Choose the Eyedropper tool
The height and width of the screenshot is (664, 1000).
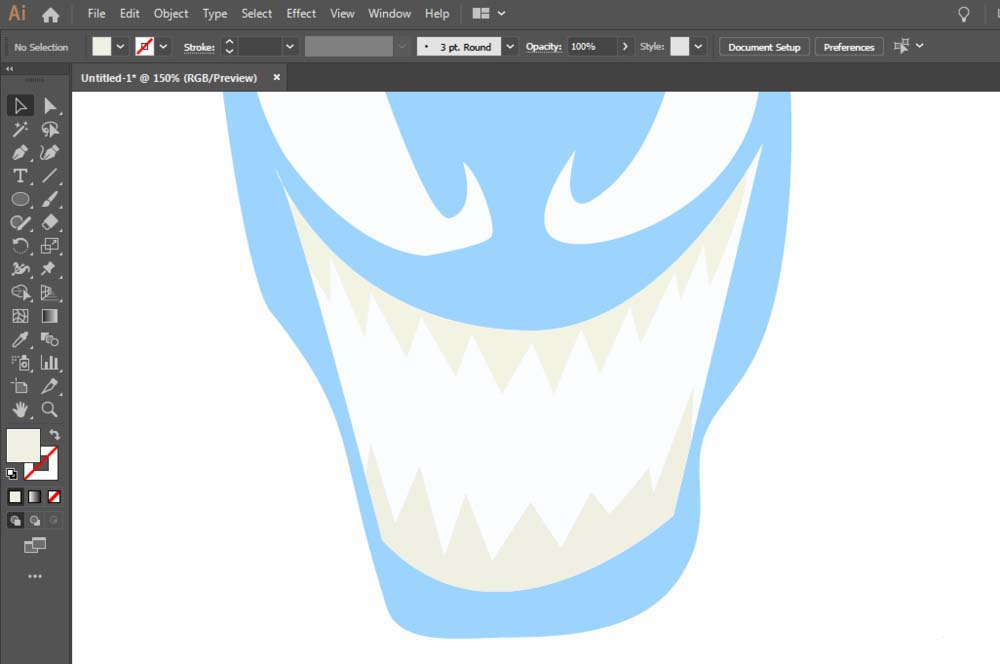click(20, 339)
